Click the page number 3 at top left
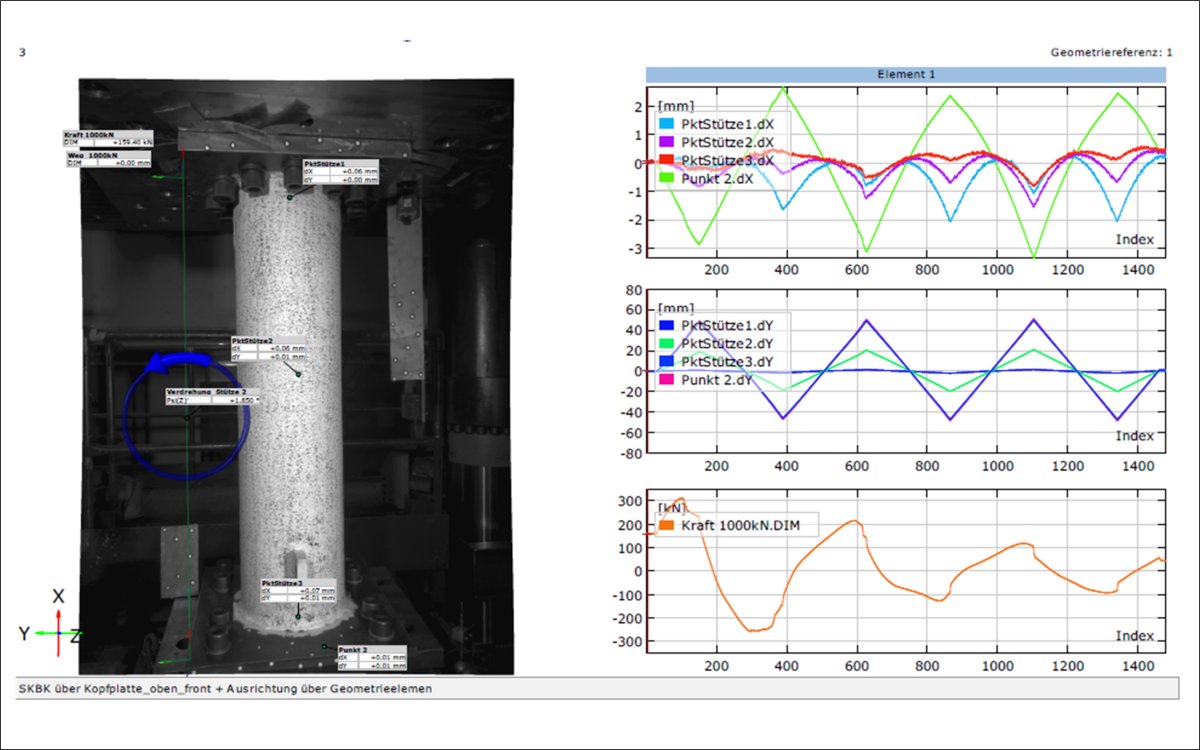 [x=22, y=51]
